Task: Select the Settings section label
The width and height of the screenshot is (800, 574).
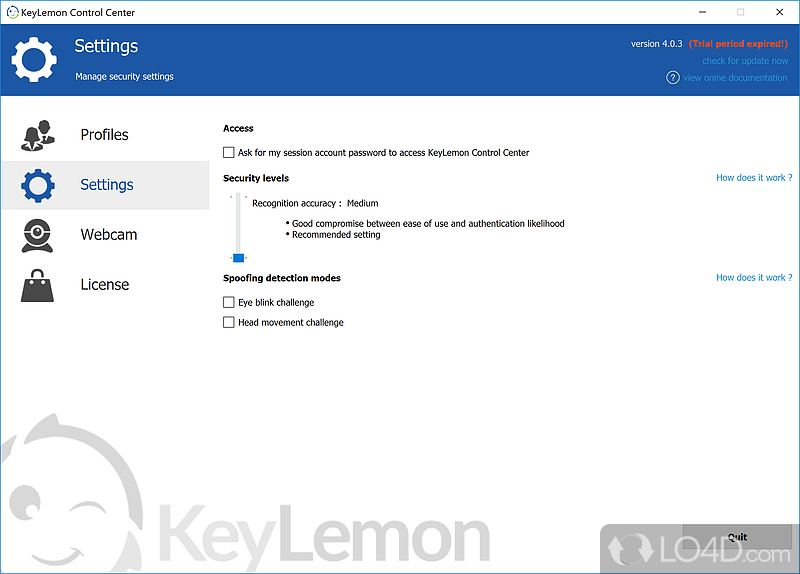Action: click(107, 184)
